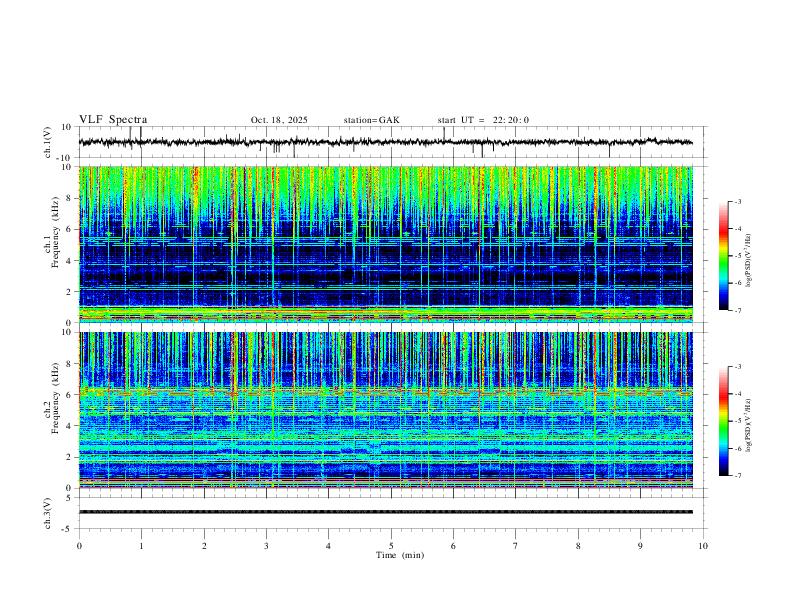Click the ch.2 Frequency (kHz) axis label
The width and height of the screenshot is (792, 612).
(x=52, y=398)
